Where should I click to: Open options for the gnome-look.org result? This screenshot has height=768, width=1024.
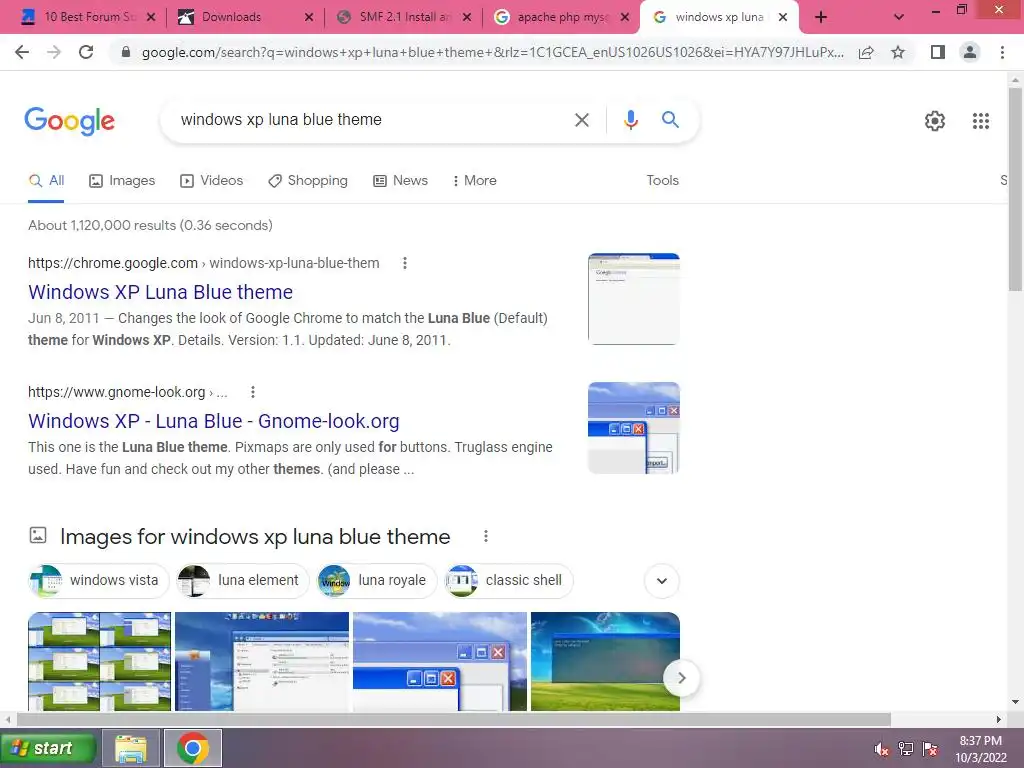(x=253, y=392)
